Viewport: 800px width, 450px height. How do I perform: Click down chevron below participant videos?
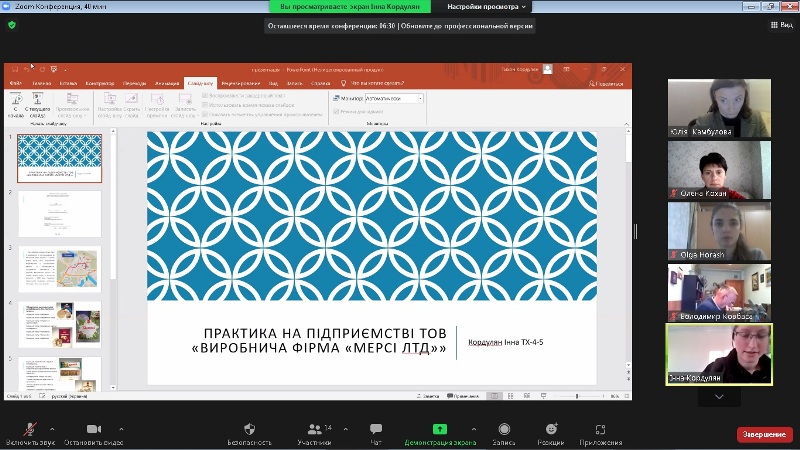pos(719,396)
